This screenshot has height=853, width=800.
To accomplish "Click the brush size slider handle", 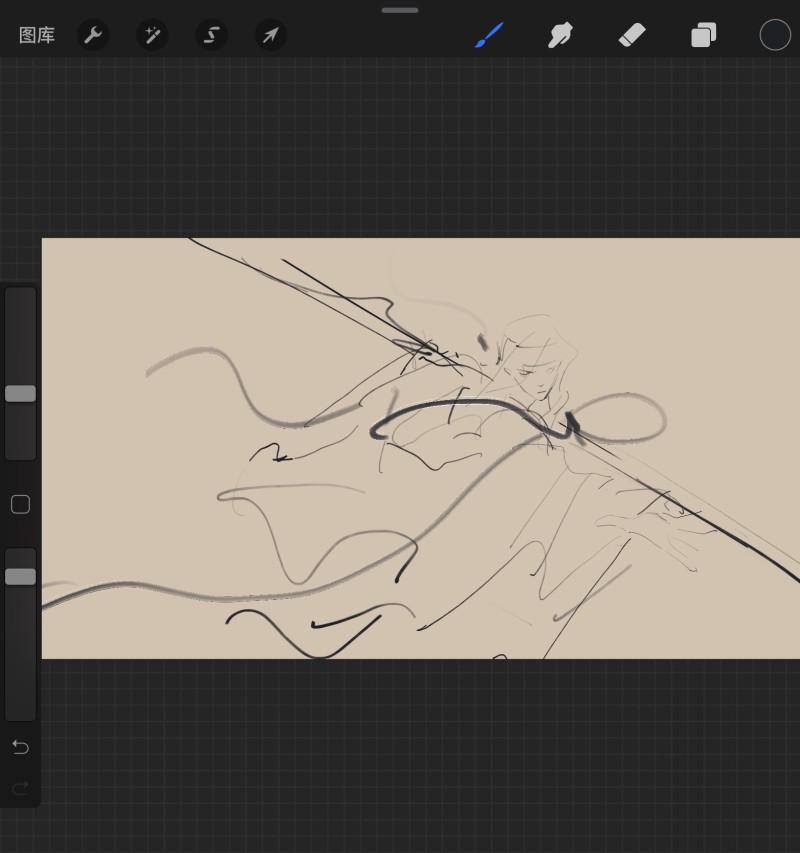I will [x=21, y=394].
